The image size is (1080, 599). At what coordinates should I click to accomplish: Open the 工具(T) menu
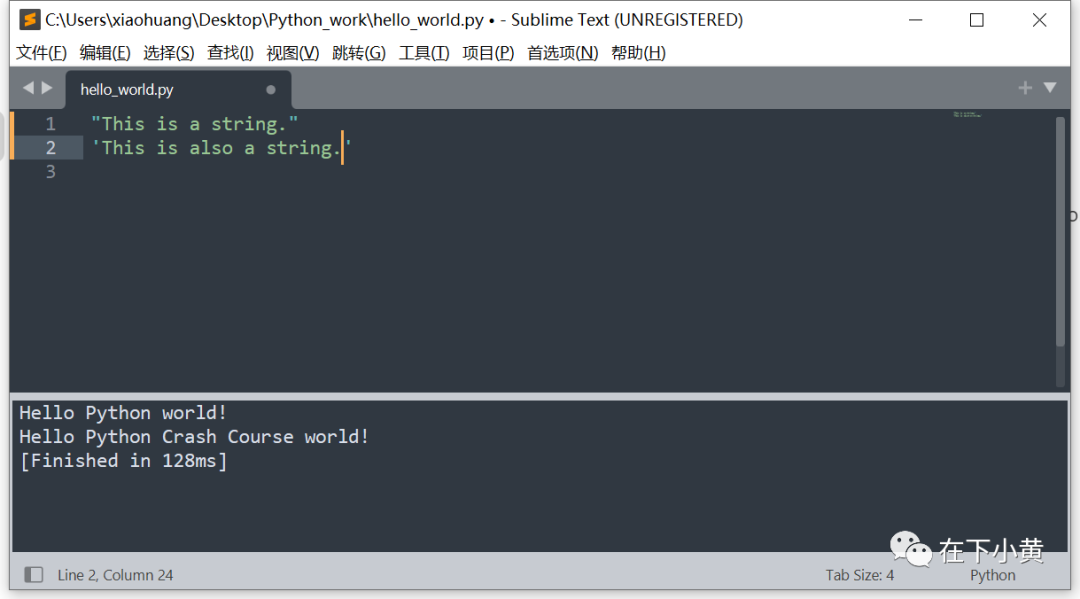point(424,53)
